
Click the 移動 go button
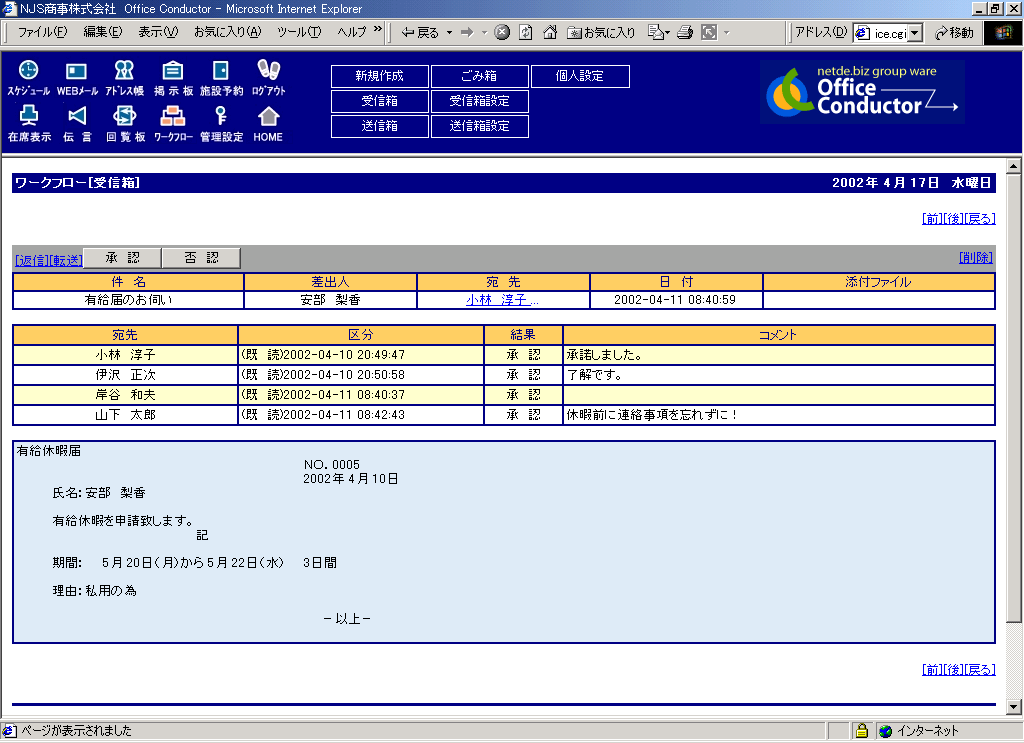click(x=954, y=33)
